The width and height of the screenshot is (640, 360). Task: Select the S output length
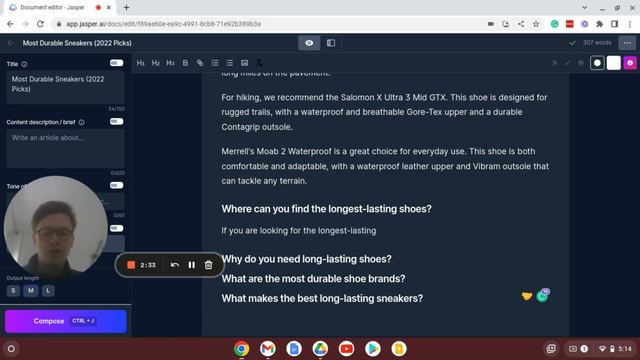tap(13, 291)
